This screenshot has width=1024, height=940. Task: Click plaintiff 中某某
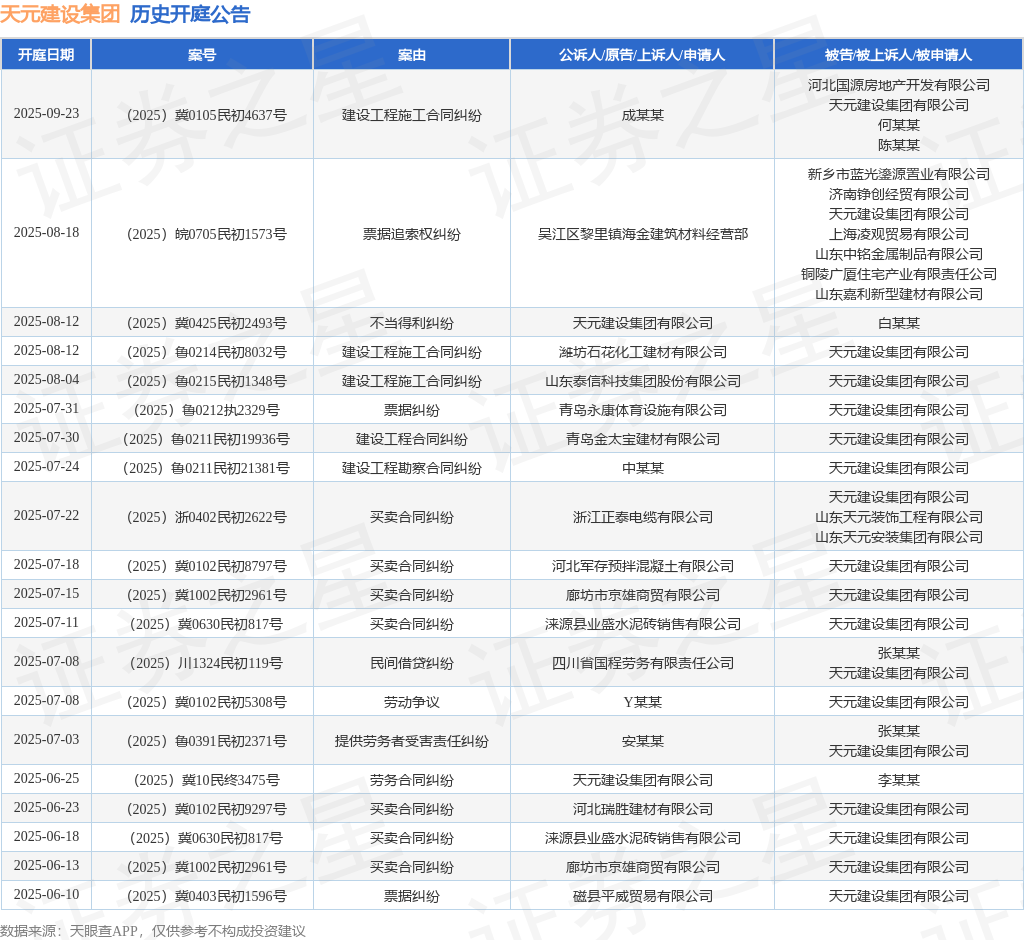[643, 468]
